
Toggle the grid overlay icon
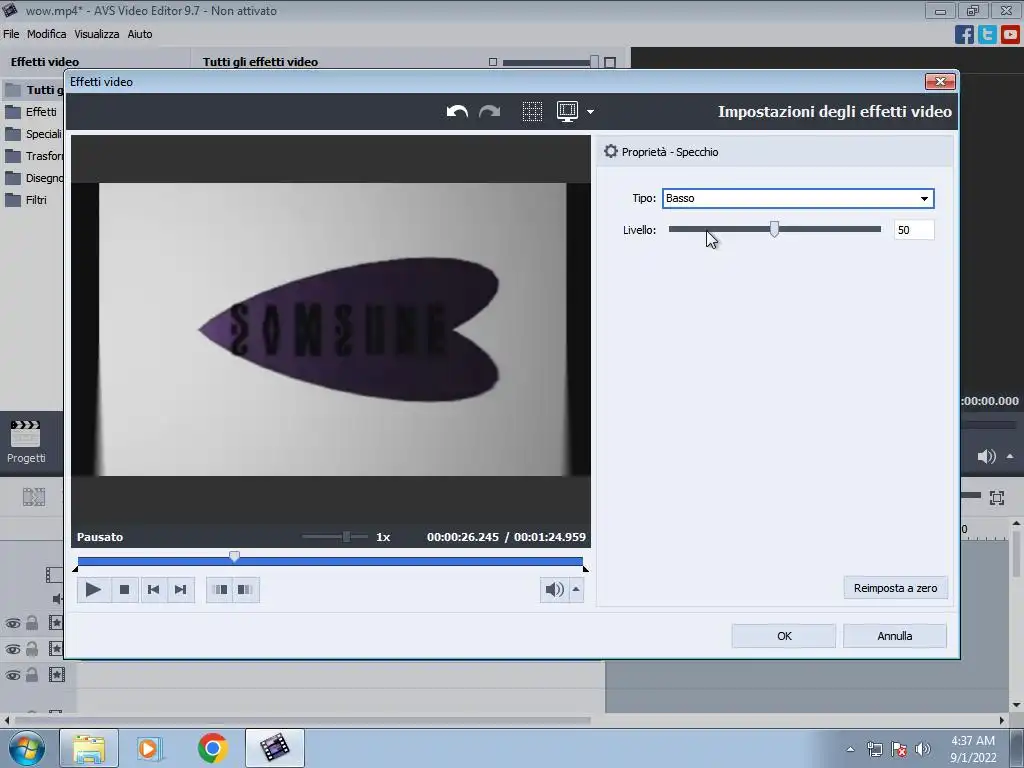coord(532,112)
